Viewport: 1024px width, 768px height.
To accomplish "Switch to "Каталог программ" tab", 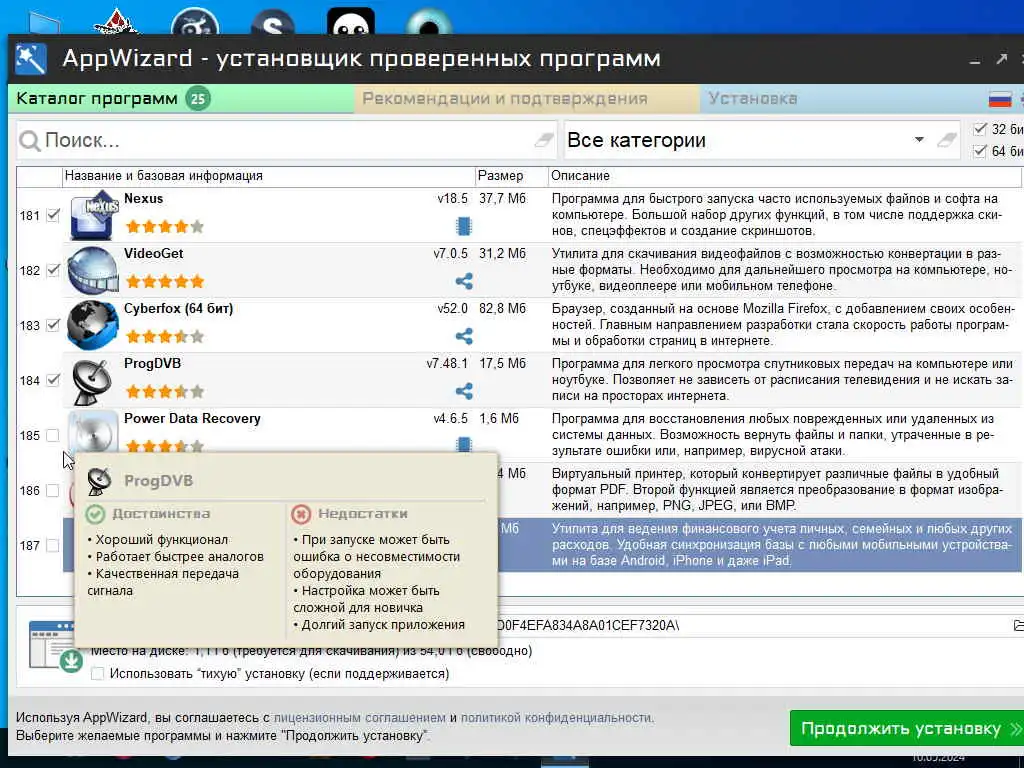I will click(182, 99).
